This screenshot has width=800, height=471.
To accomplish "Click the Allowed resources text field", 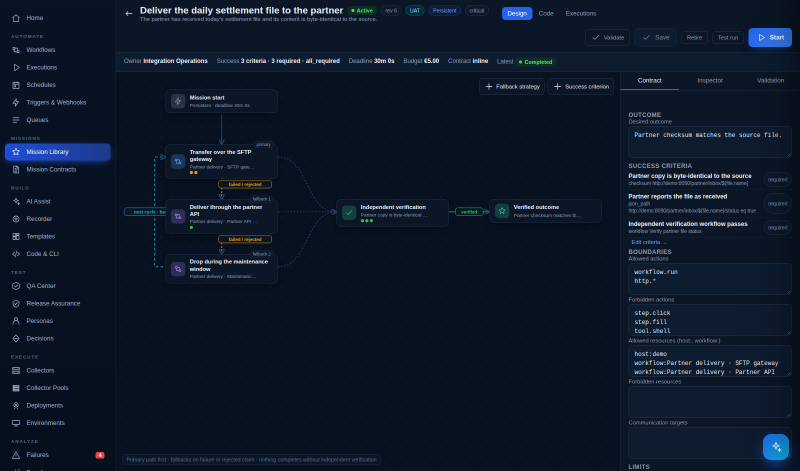I will point(710,361).
